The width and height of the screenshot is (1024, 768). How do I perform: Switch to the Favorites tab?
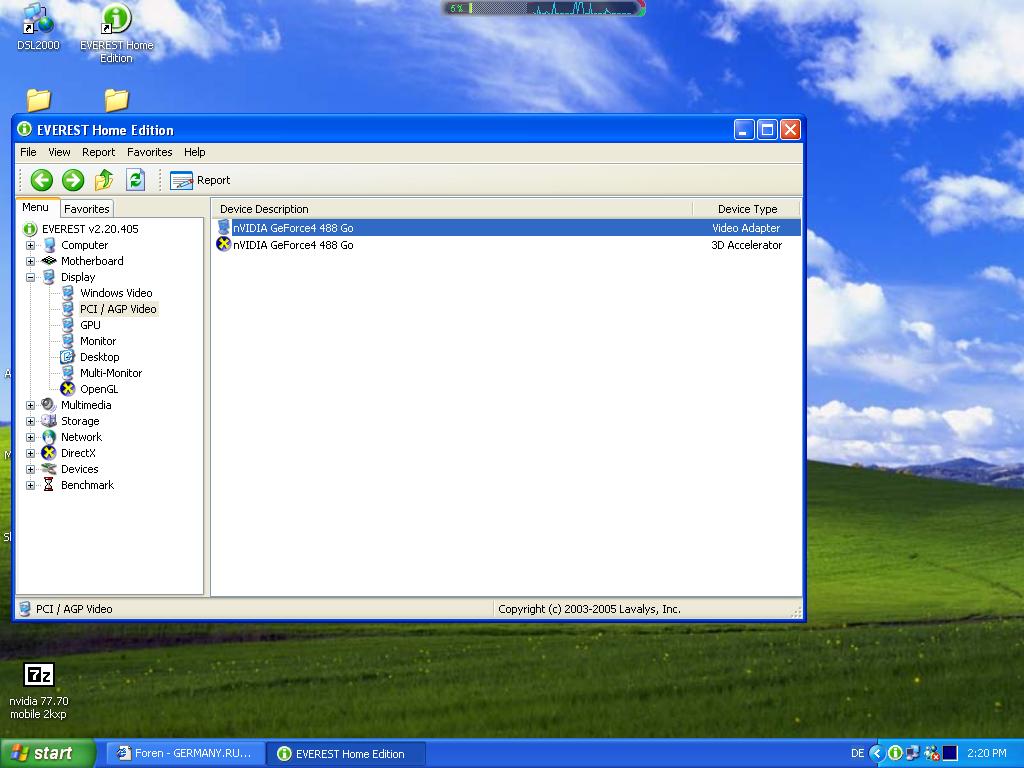click(87, 209)
